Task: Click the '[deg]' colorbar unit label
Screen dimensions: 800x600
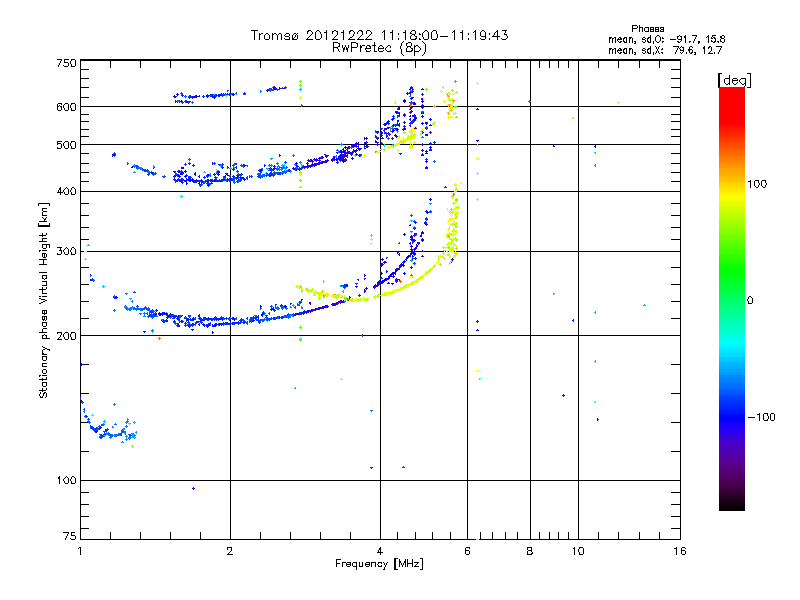Action: [734, 80]
